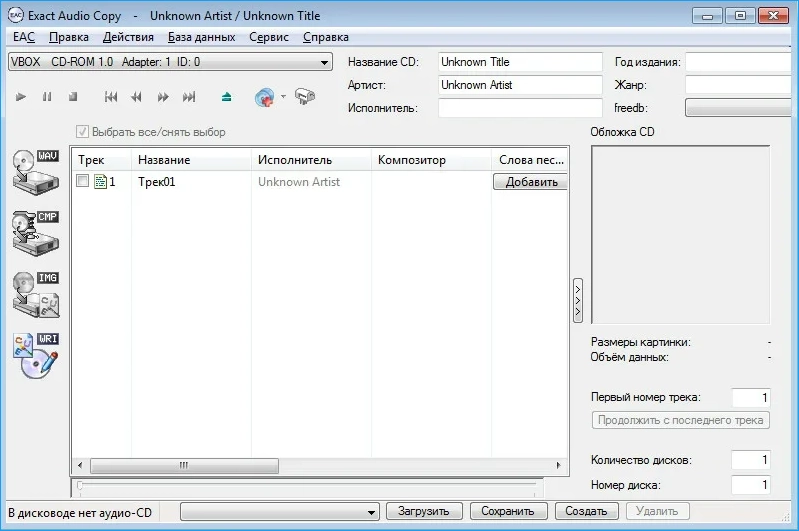Open the Правка menu

(69, 37)
